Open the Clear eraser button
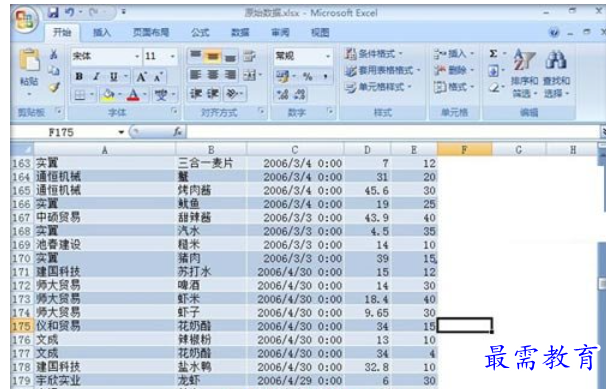Image resolution: width=606 pixels, height=389 pixels. coord(493,87)
